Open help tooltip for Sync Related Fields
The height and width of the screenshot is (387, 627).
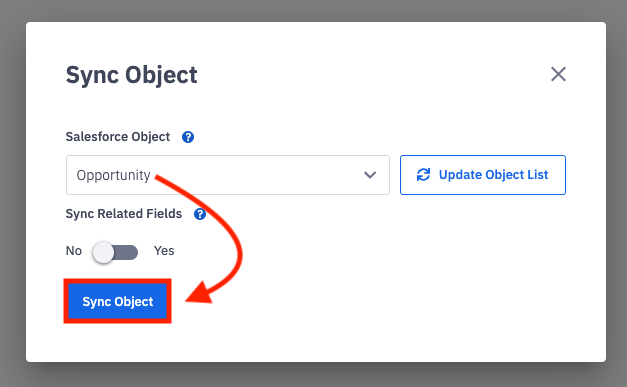click(200, 214)
